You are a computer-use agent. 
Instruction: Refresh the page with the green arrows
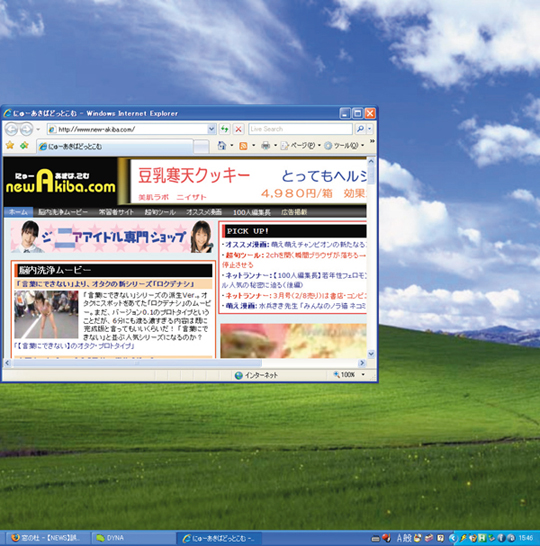pyautogui.click(x=225, y=130)
